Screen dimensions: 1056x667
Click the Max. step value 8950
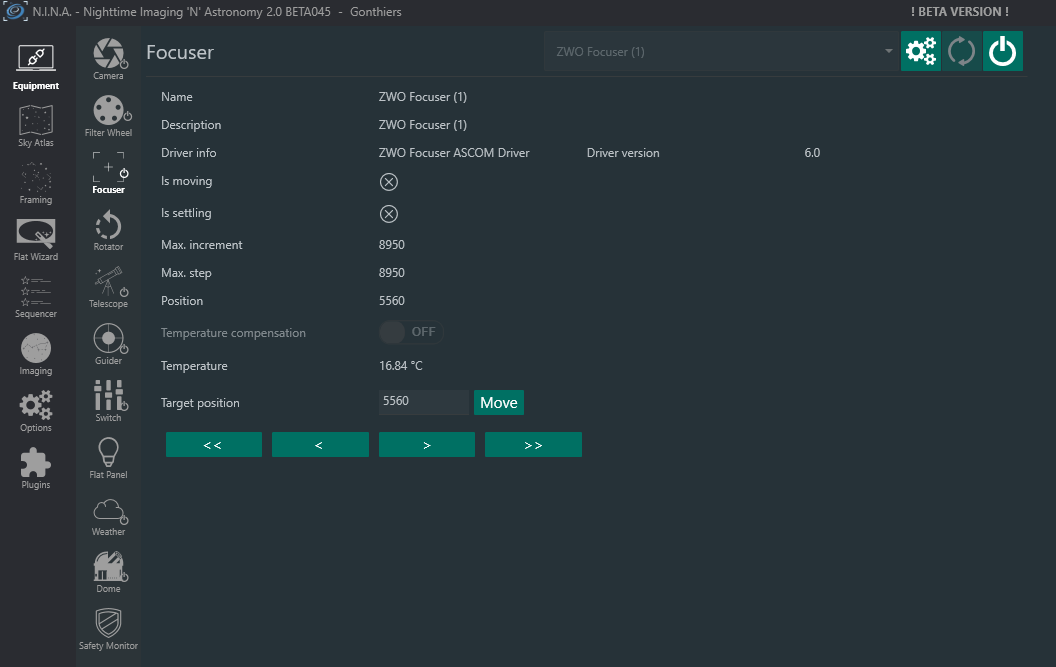click(x=392, y=273)
